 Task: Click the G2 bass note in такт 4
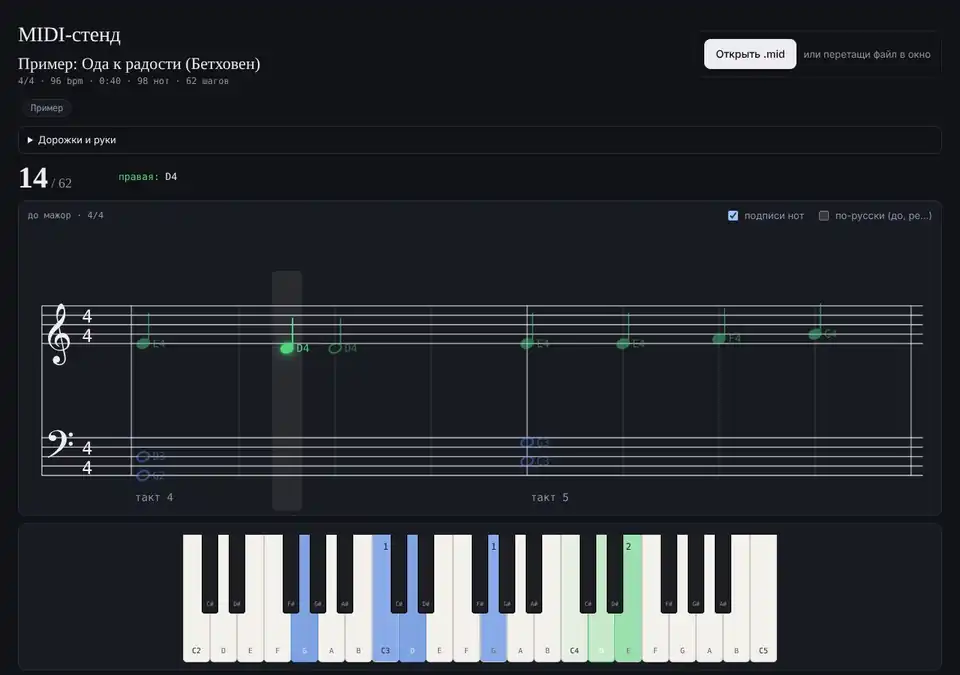tap(143, 475)
